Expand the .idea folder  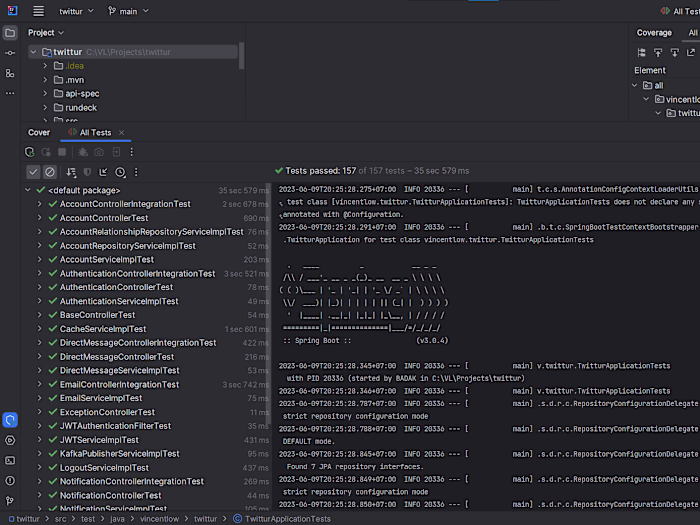pyautogui.click(x=45, y=66)
